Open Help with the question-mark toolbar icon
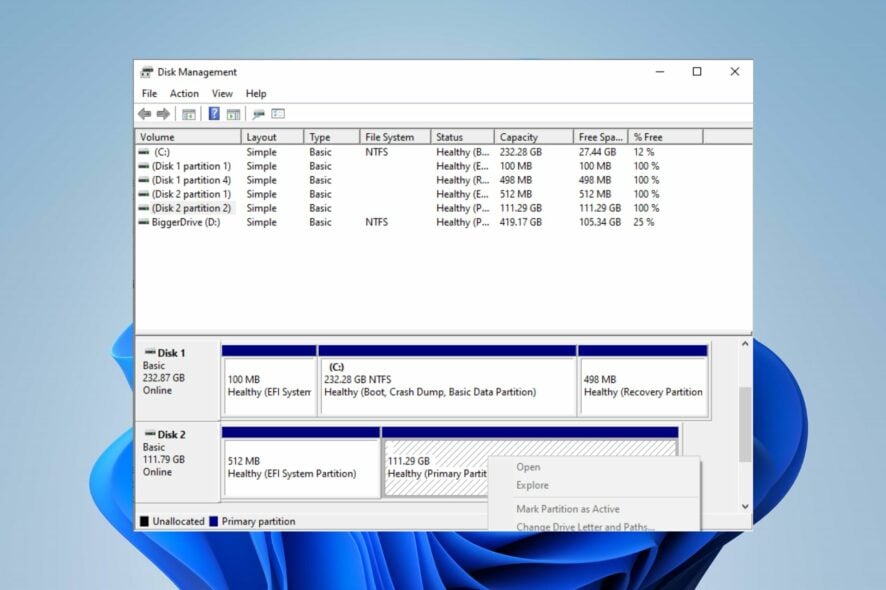Screen dimensions: 886x590 coord(214,113)
